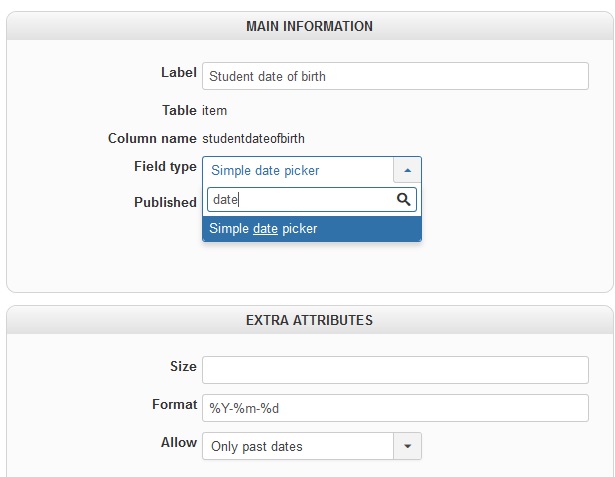Viewport: 615px width, 477px height.
Task: Click the magnifier icon in the search box
Action: 404,200
